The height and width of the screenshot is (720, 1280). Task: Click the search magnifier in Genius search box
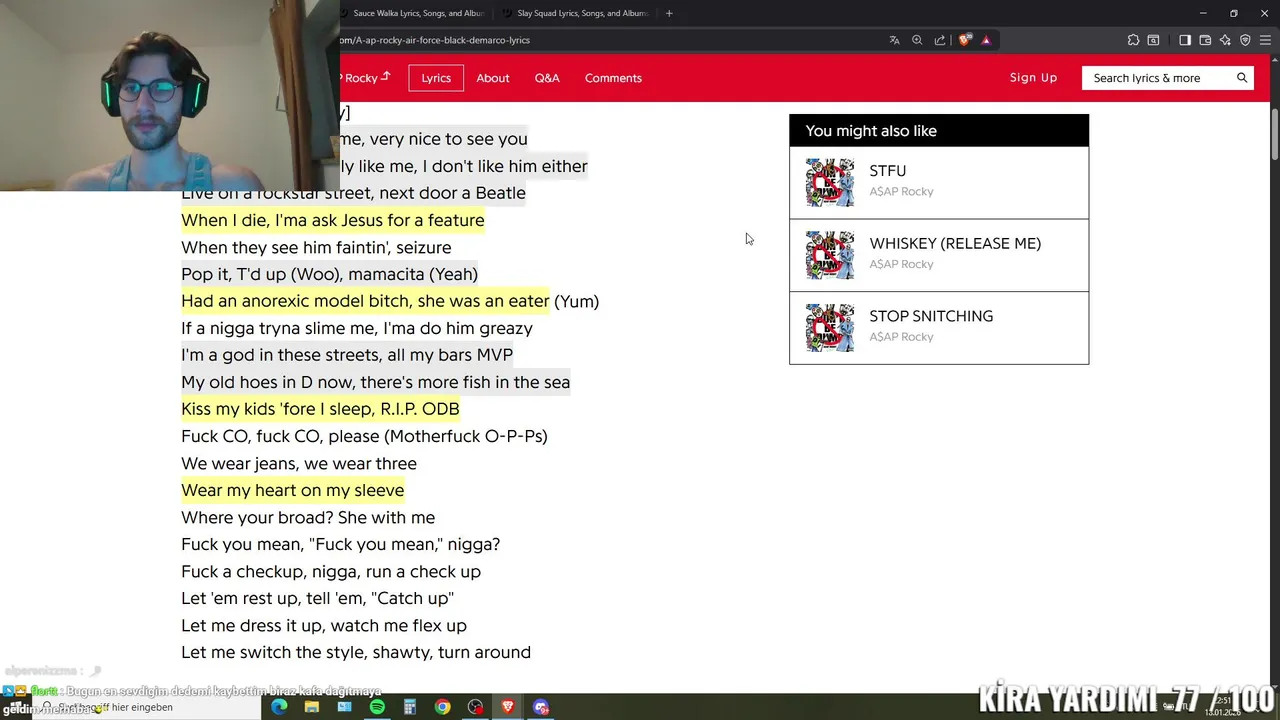click(x=1242, y=78)
